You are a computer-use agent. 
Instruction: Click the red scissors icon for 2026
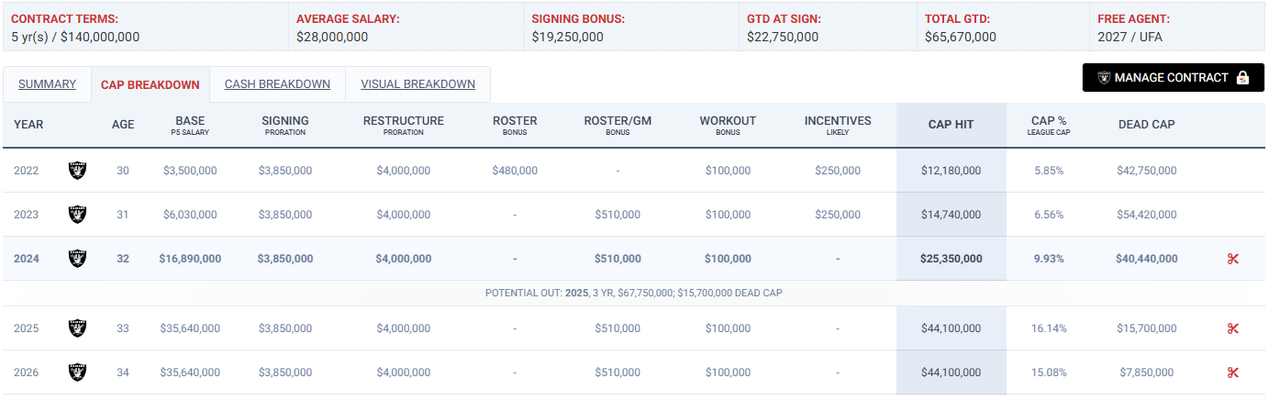click(1232, 373)
